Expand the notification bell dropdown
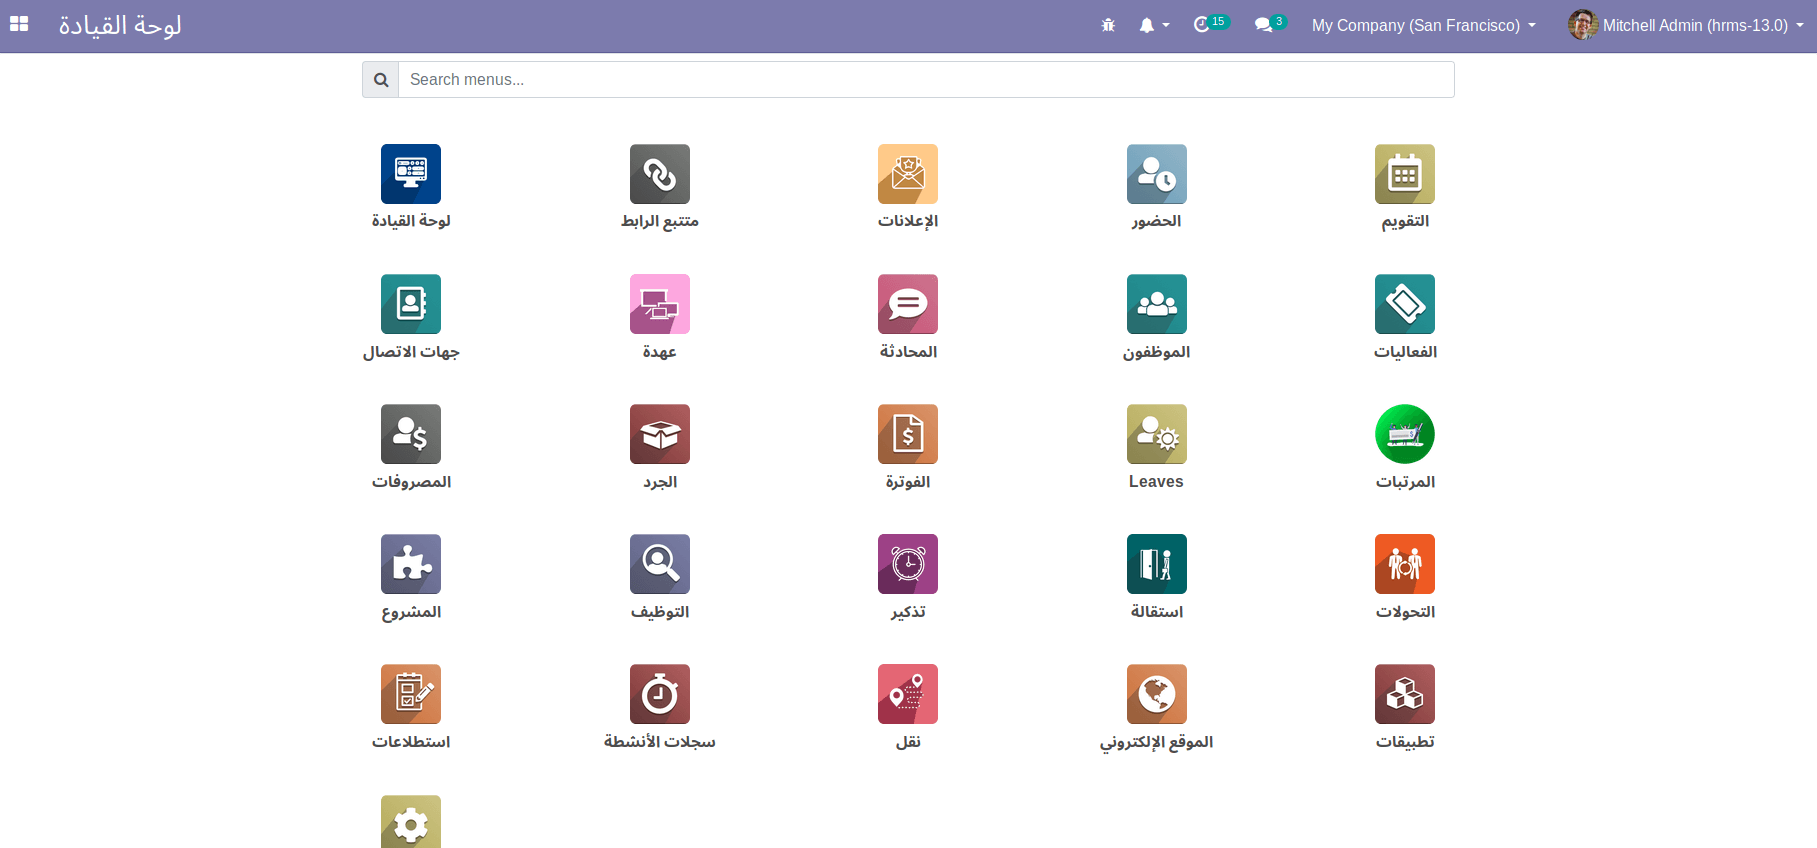Image resolution: width=1817 pixels, height=848 pixels. [x=1154, y=25]
